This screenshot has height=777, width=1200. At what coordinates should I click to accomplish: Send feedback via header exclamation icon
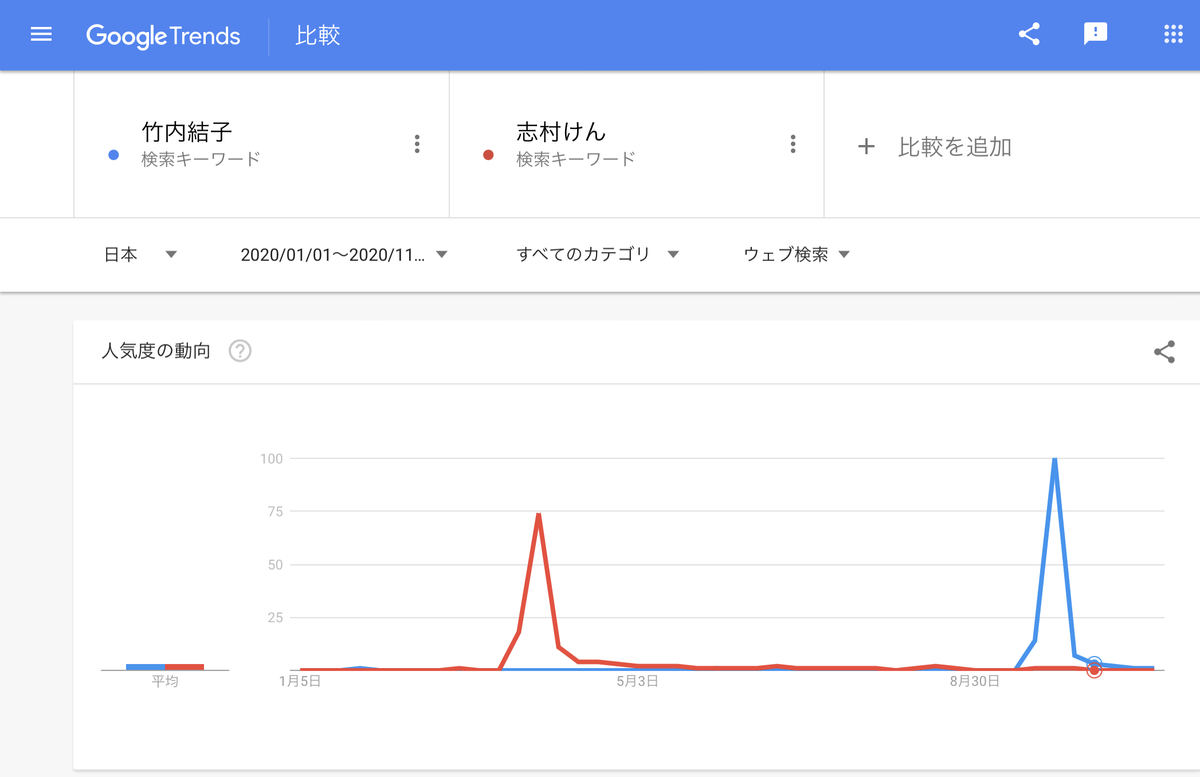(1096, 35)
